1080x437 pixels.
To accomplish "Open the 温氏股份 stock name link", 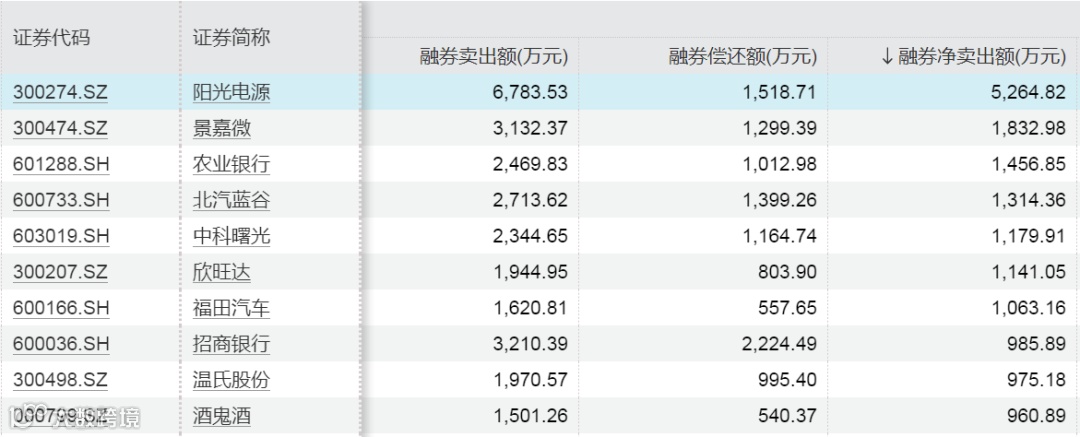I will click(x=231, y=380).
